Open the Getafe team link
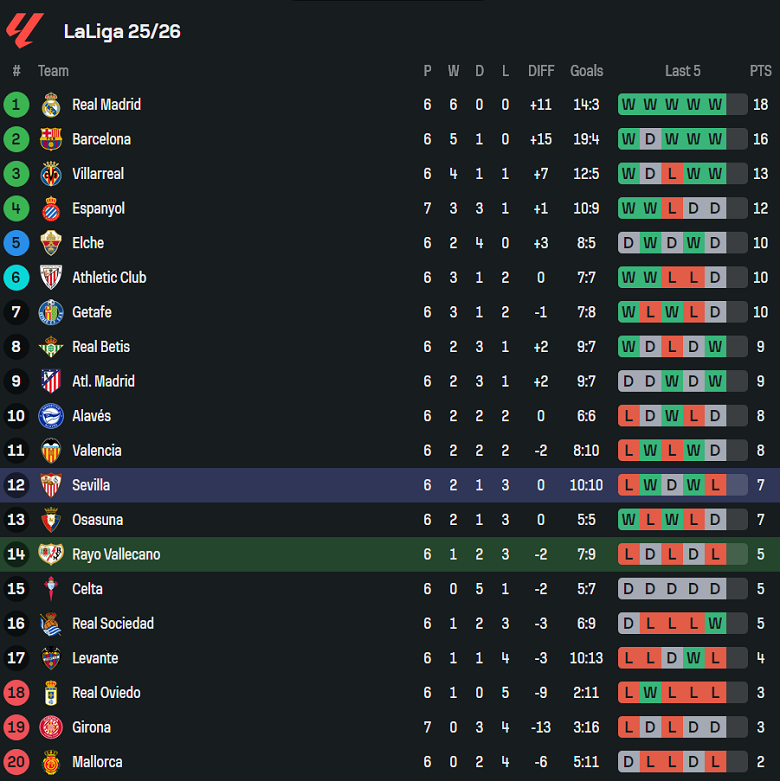The width and height of the screenshot is (780, 781). tap(92, 312)
